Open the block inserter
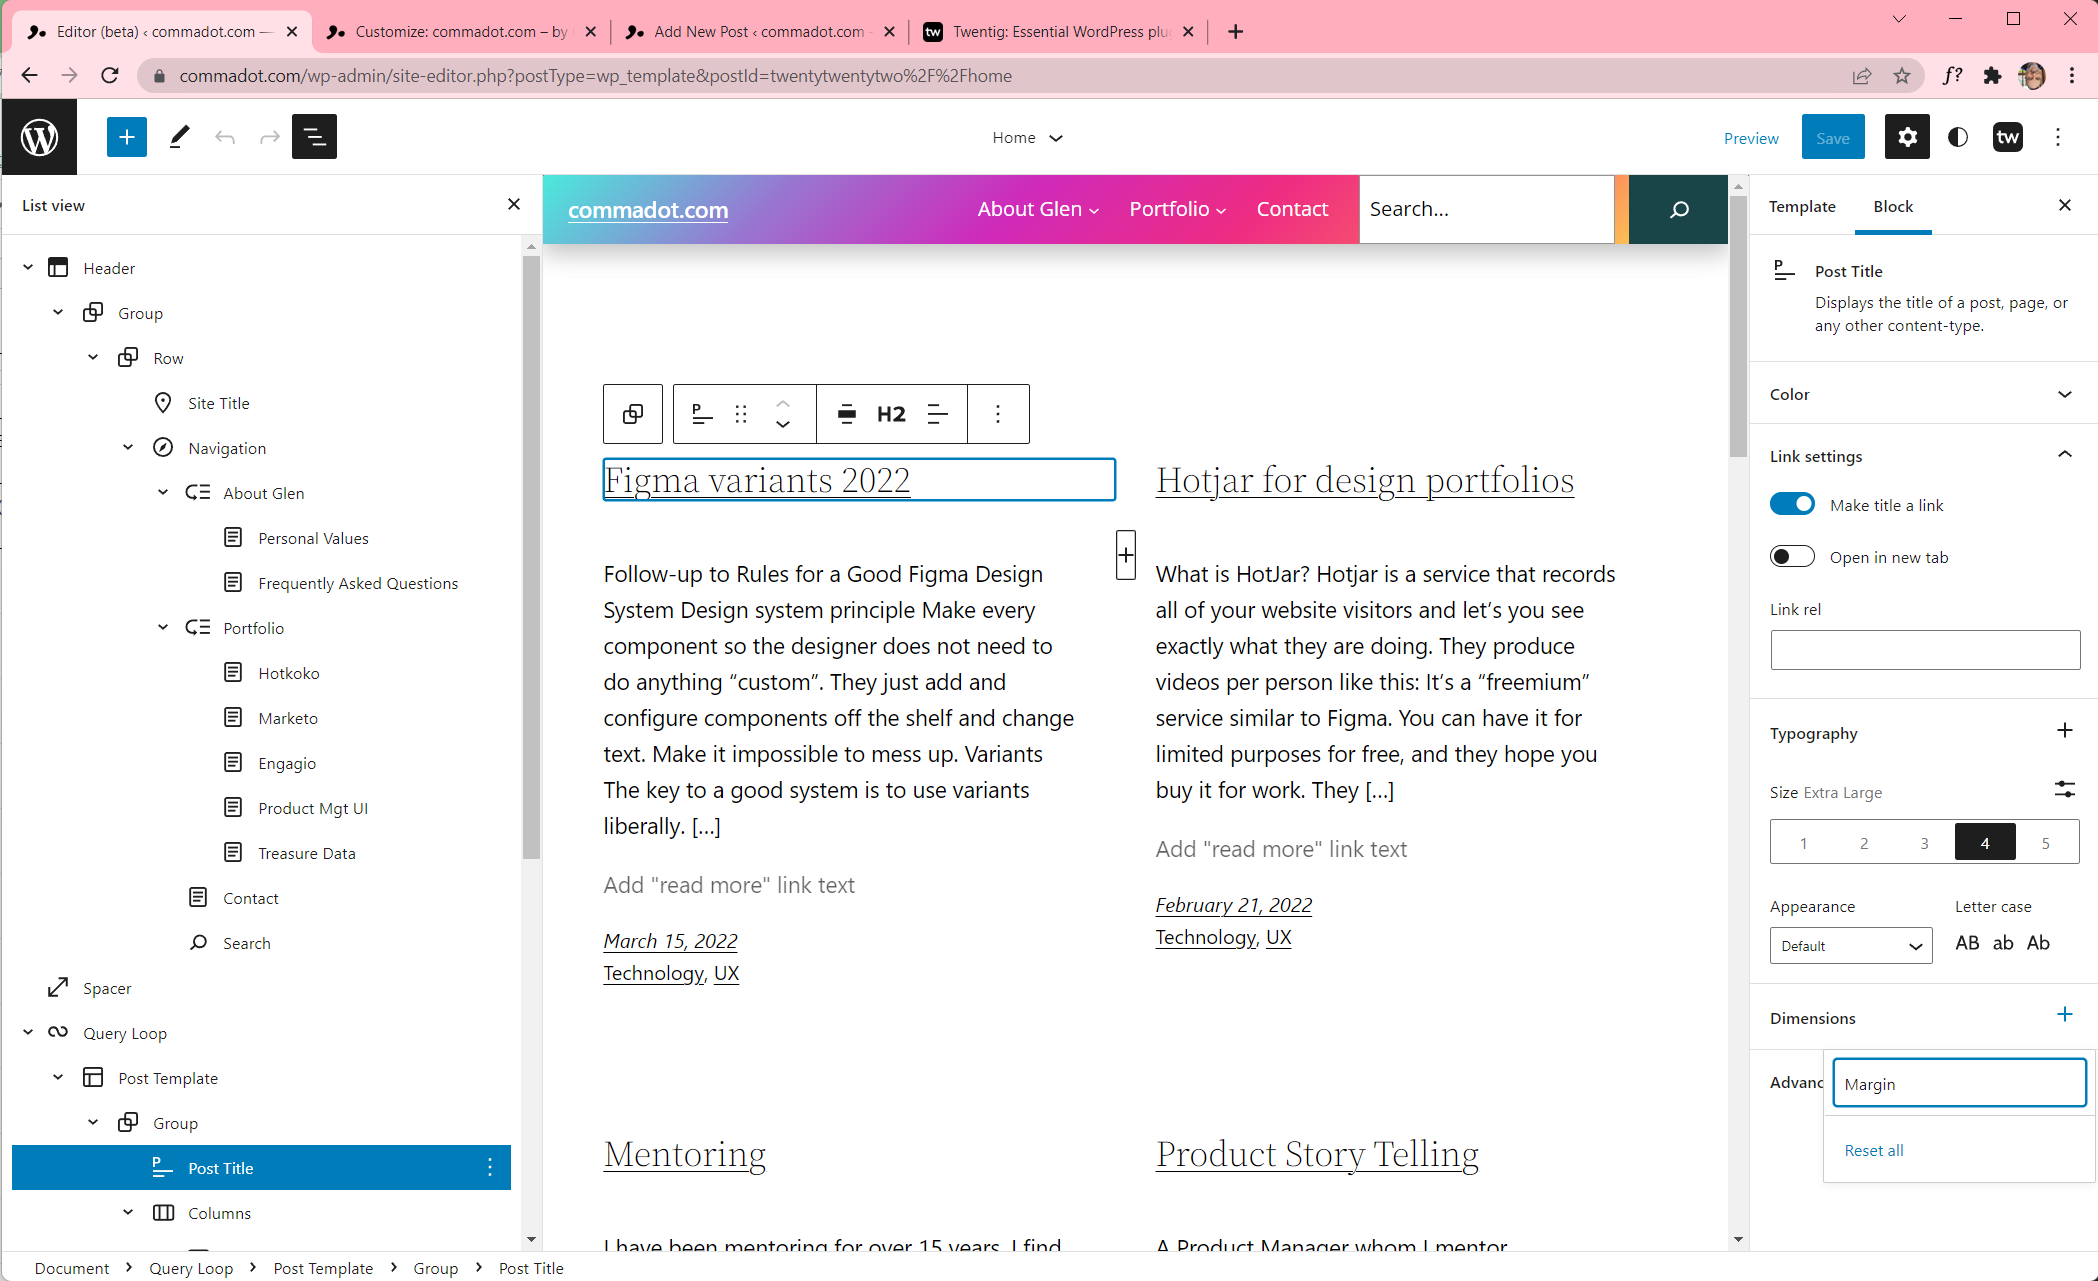Image resolution: width=2098 pixels, height=1281 pixels. [x=126, y=137]
